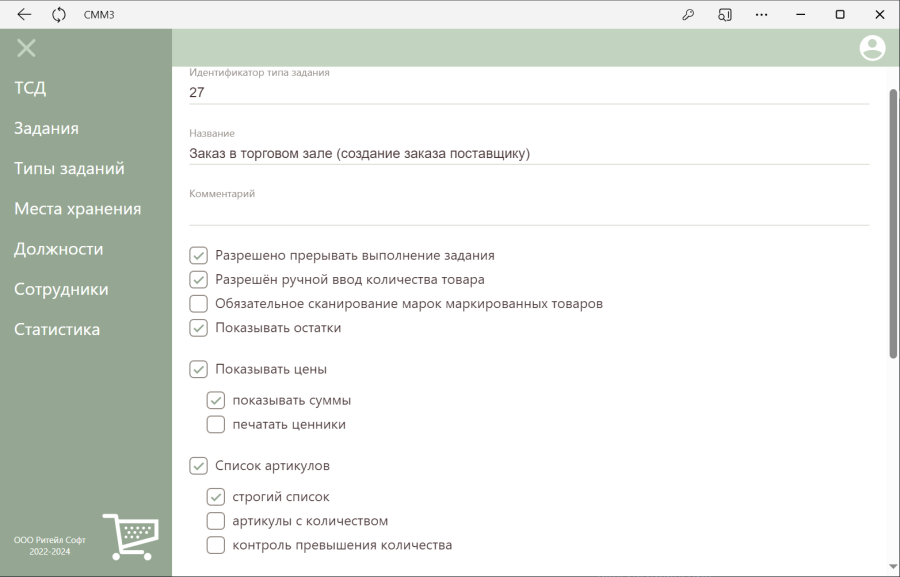The width and height of the screenshot is (900, 577).
Task: Open the ТСД menu section
Action: pos(30,88)
